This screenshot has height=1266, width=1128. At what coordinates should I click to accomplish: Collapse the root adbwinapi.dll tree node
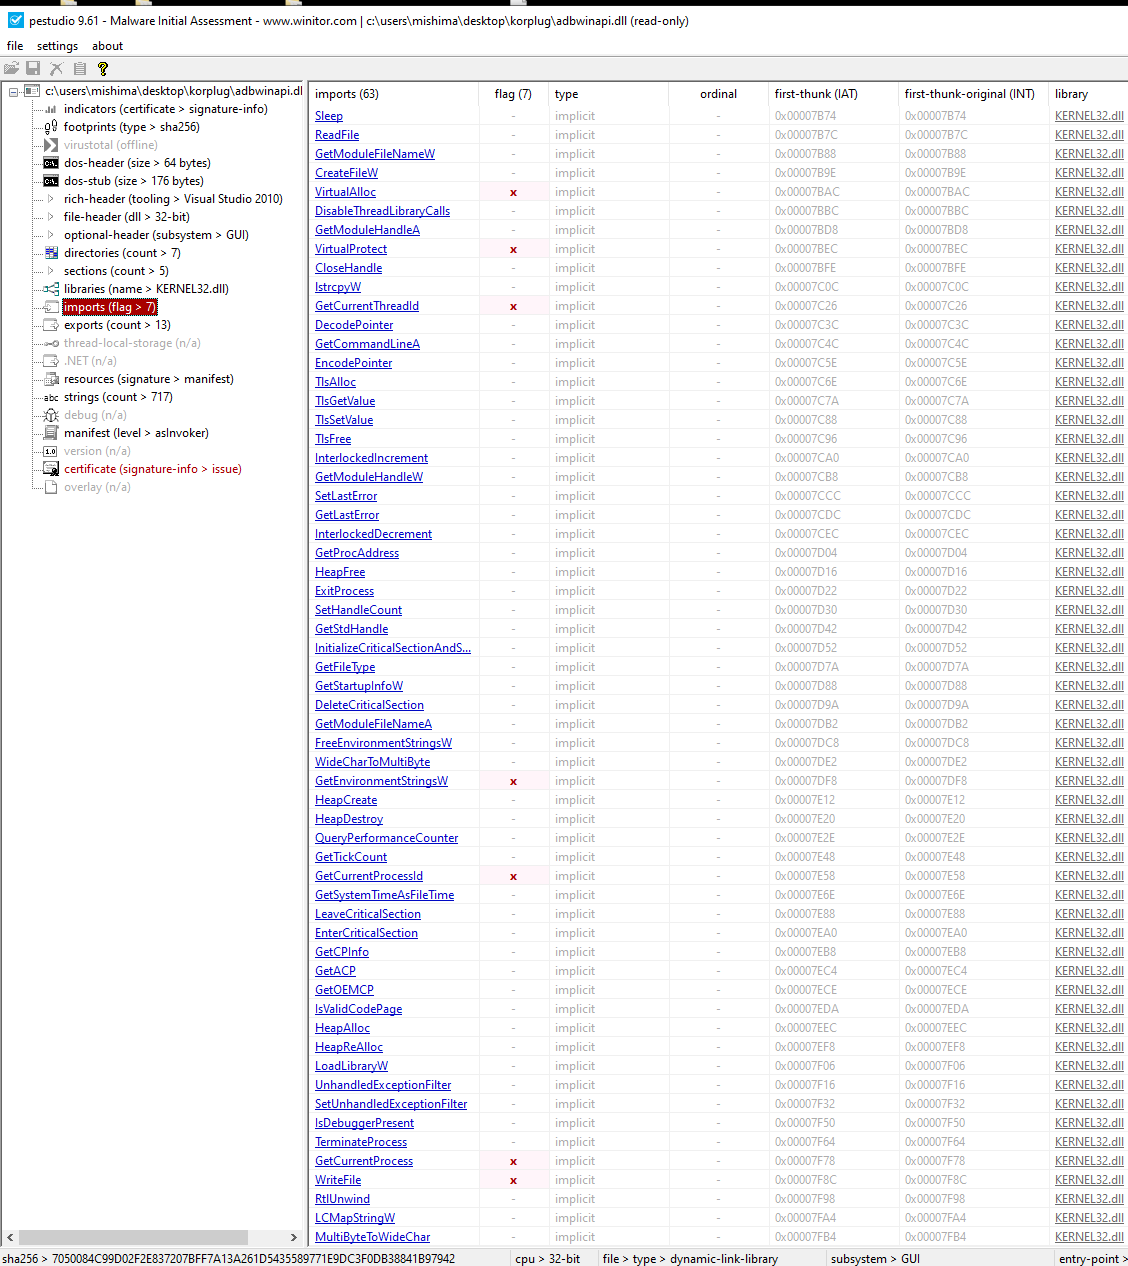point(13,91)
